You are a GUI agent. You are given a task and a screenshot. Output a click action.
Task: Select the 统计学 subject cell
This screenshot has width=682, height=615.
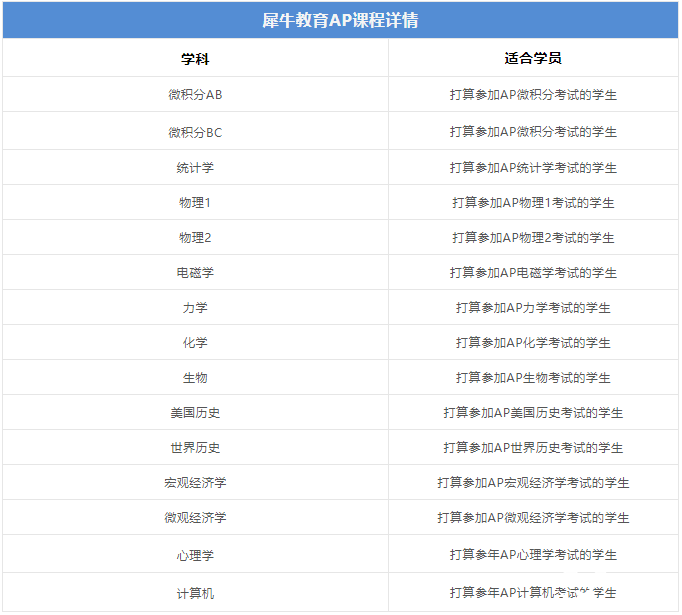[x=195, y=167]
